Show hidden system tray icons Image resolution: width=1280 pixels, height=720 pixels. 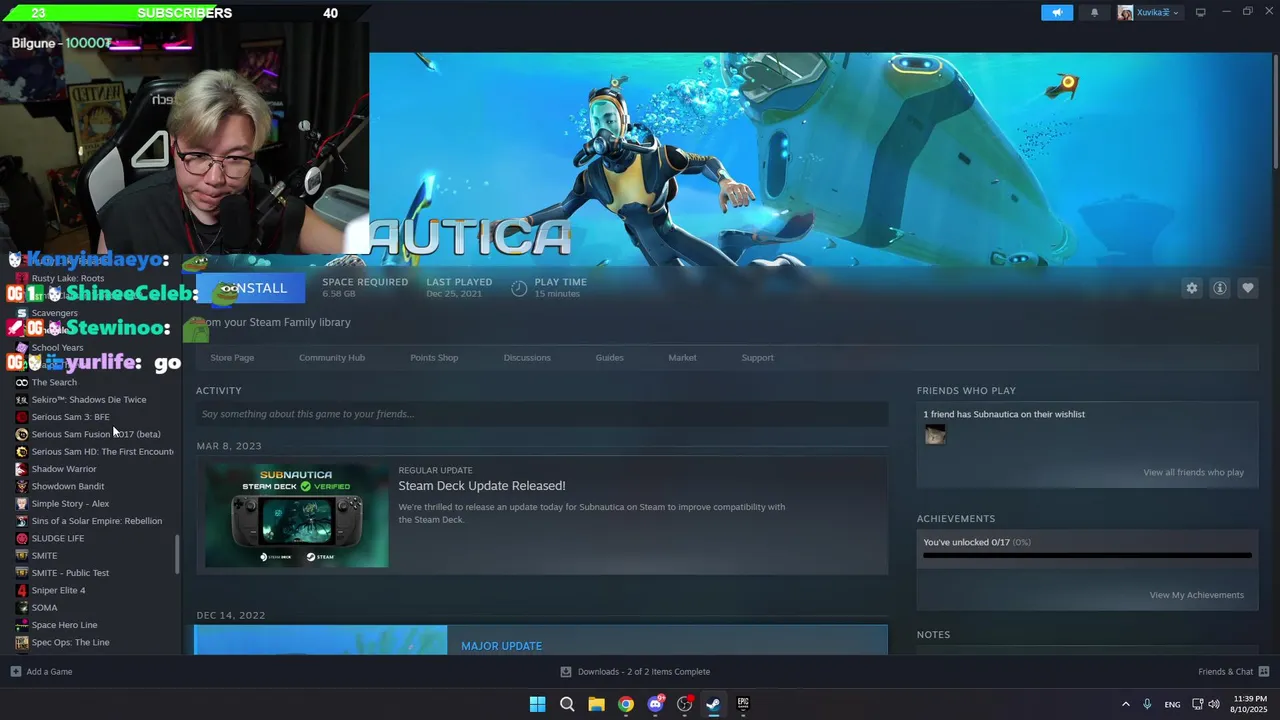coord(1125,704)
